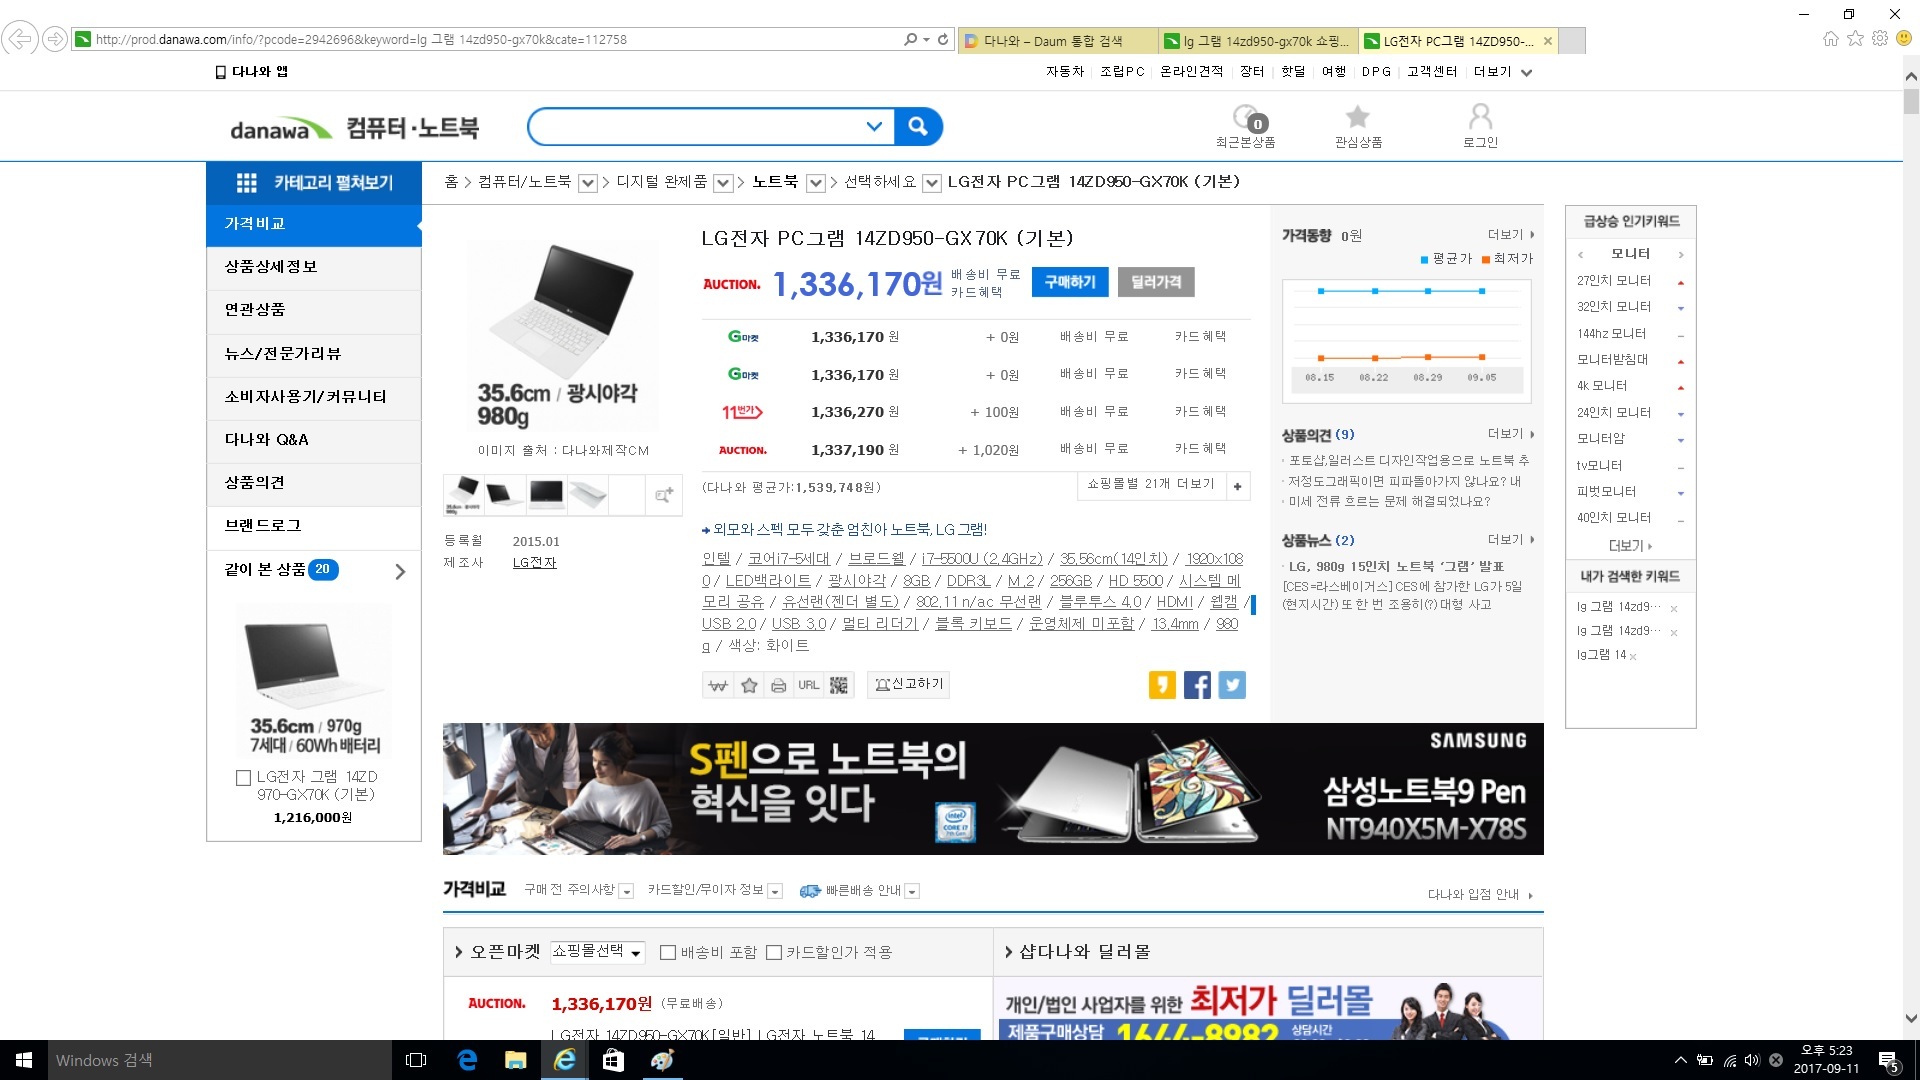Click 27인치 모니터 trending keyword

1614,281
